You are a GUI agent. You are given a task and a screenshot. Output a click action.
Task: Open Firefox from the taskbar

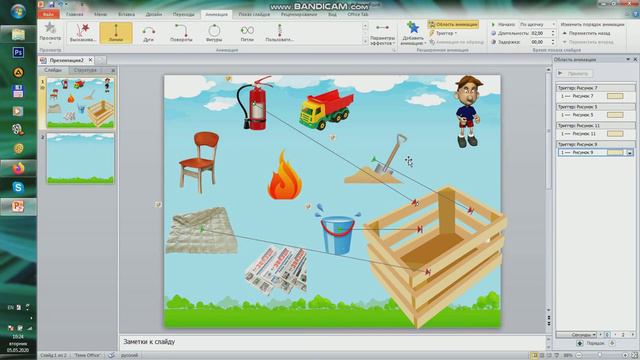(x=18, y=168)
